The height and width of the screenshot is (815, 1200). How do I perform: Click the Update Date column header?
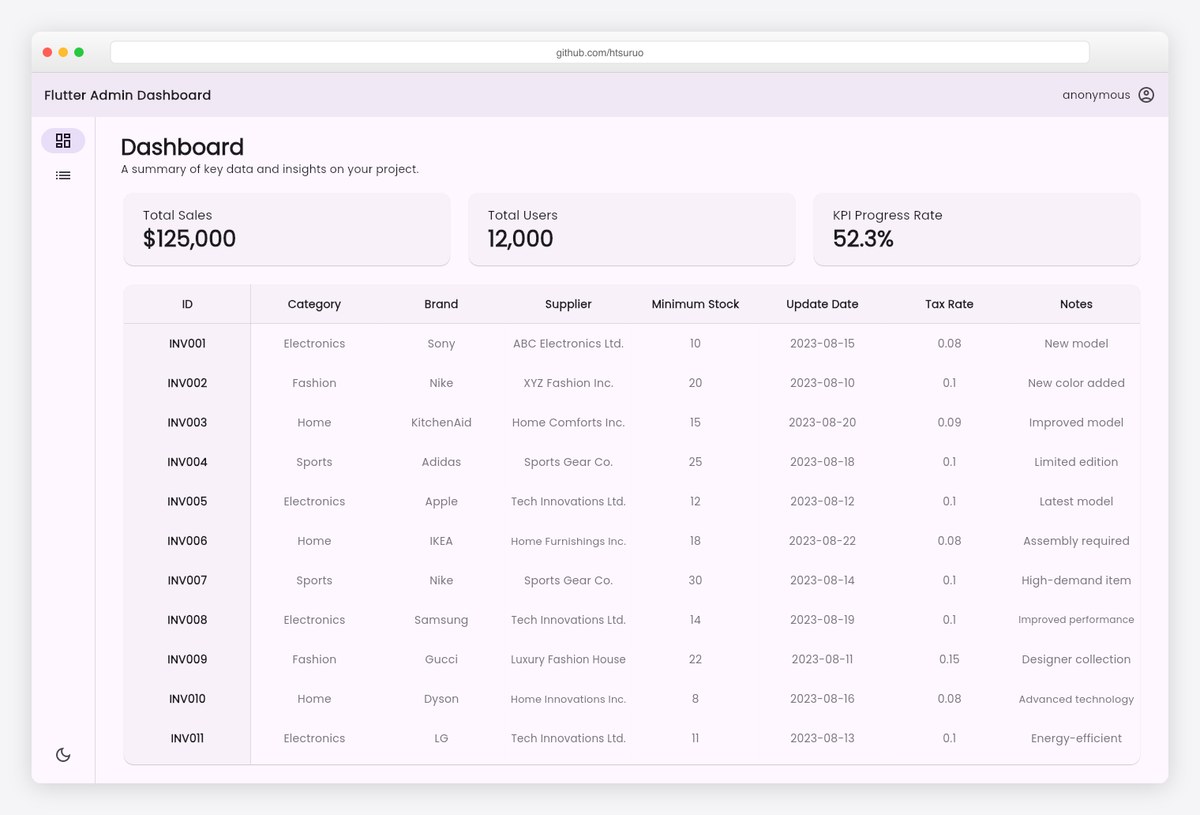coord(822,304)
